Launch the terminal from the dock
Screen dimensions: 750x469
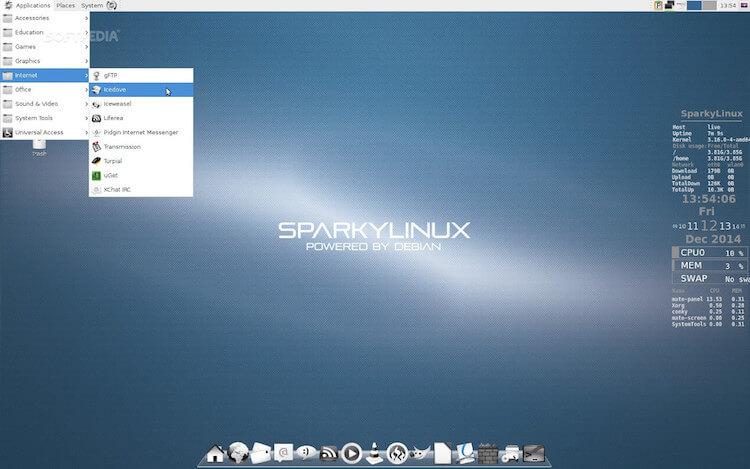pyautogui.click(x=534, y=453)
